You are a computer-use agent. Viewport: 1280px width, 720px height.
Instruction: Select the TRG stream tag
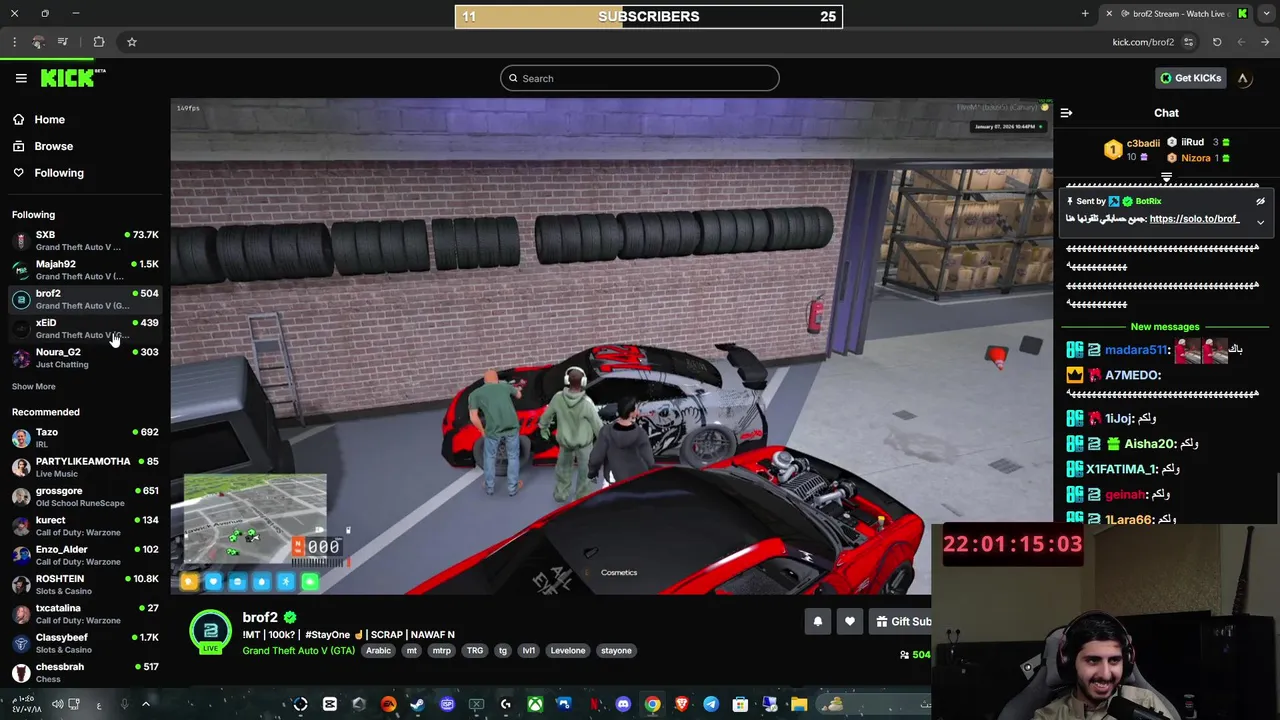475,650
